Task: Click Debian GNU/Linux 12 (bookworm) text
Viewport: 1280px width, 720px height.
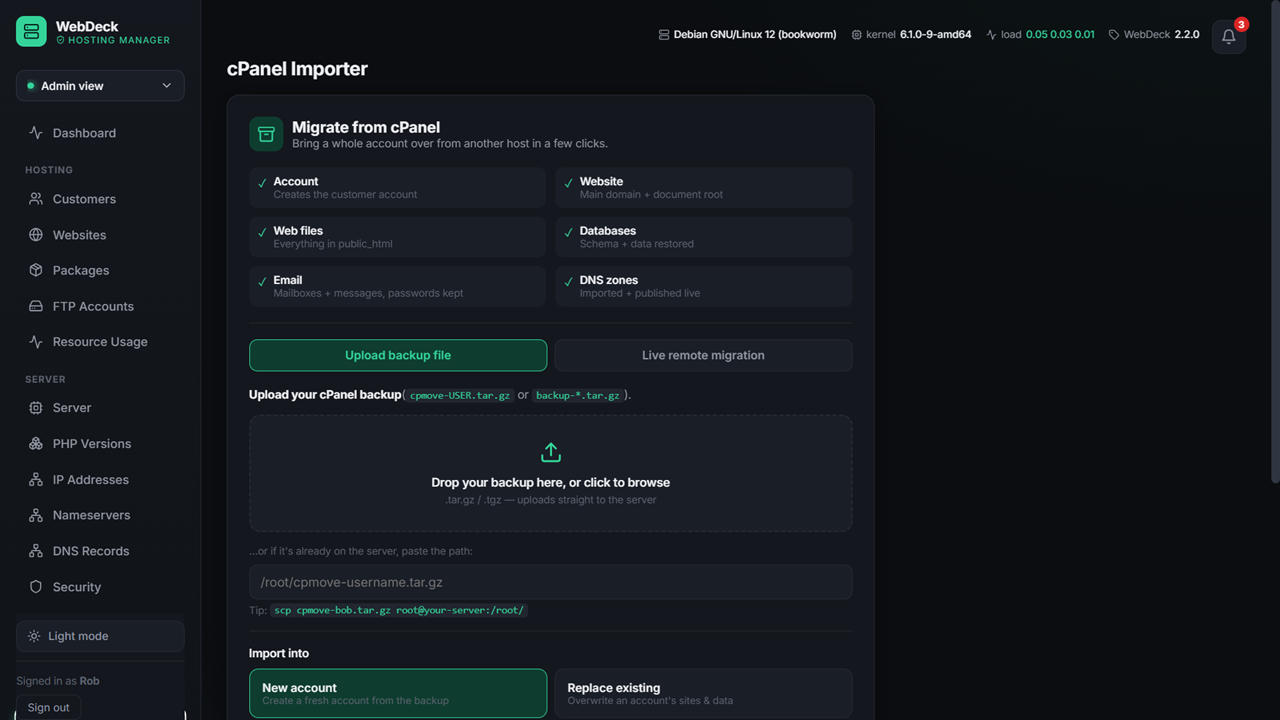Action: (x=755, y=34)
